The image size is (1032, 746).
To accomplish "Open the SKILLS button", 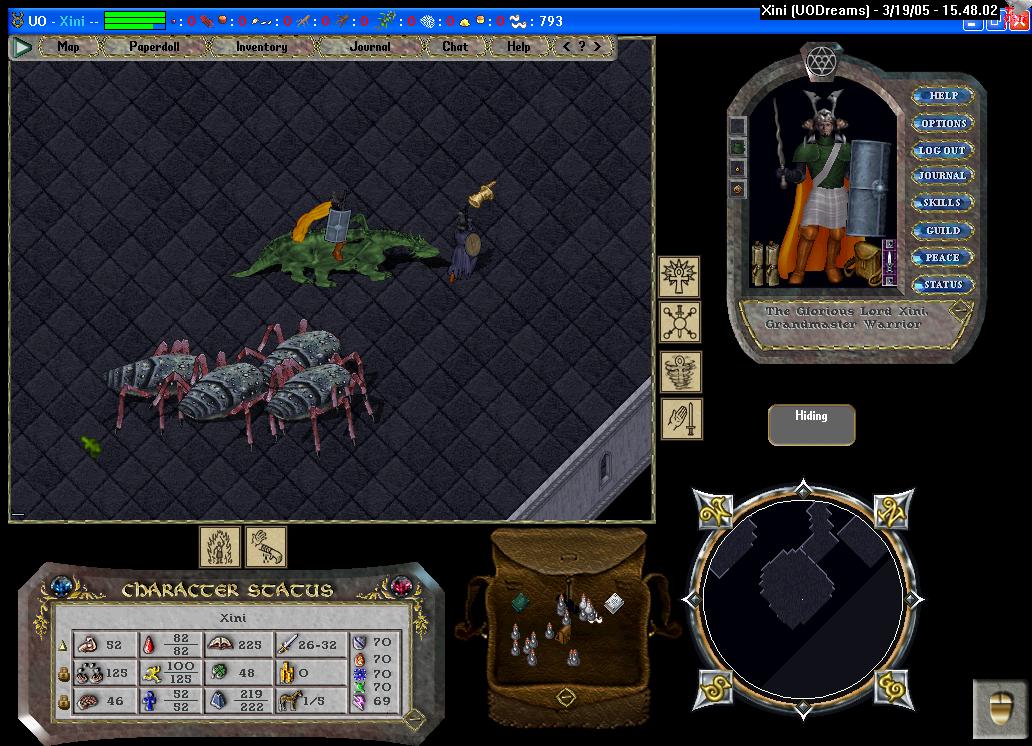I will point(942,203).
